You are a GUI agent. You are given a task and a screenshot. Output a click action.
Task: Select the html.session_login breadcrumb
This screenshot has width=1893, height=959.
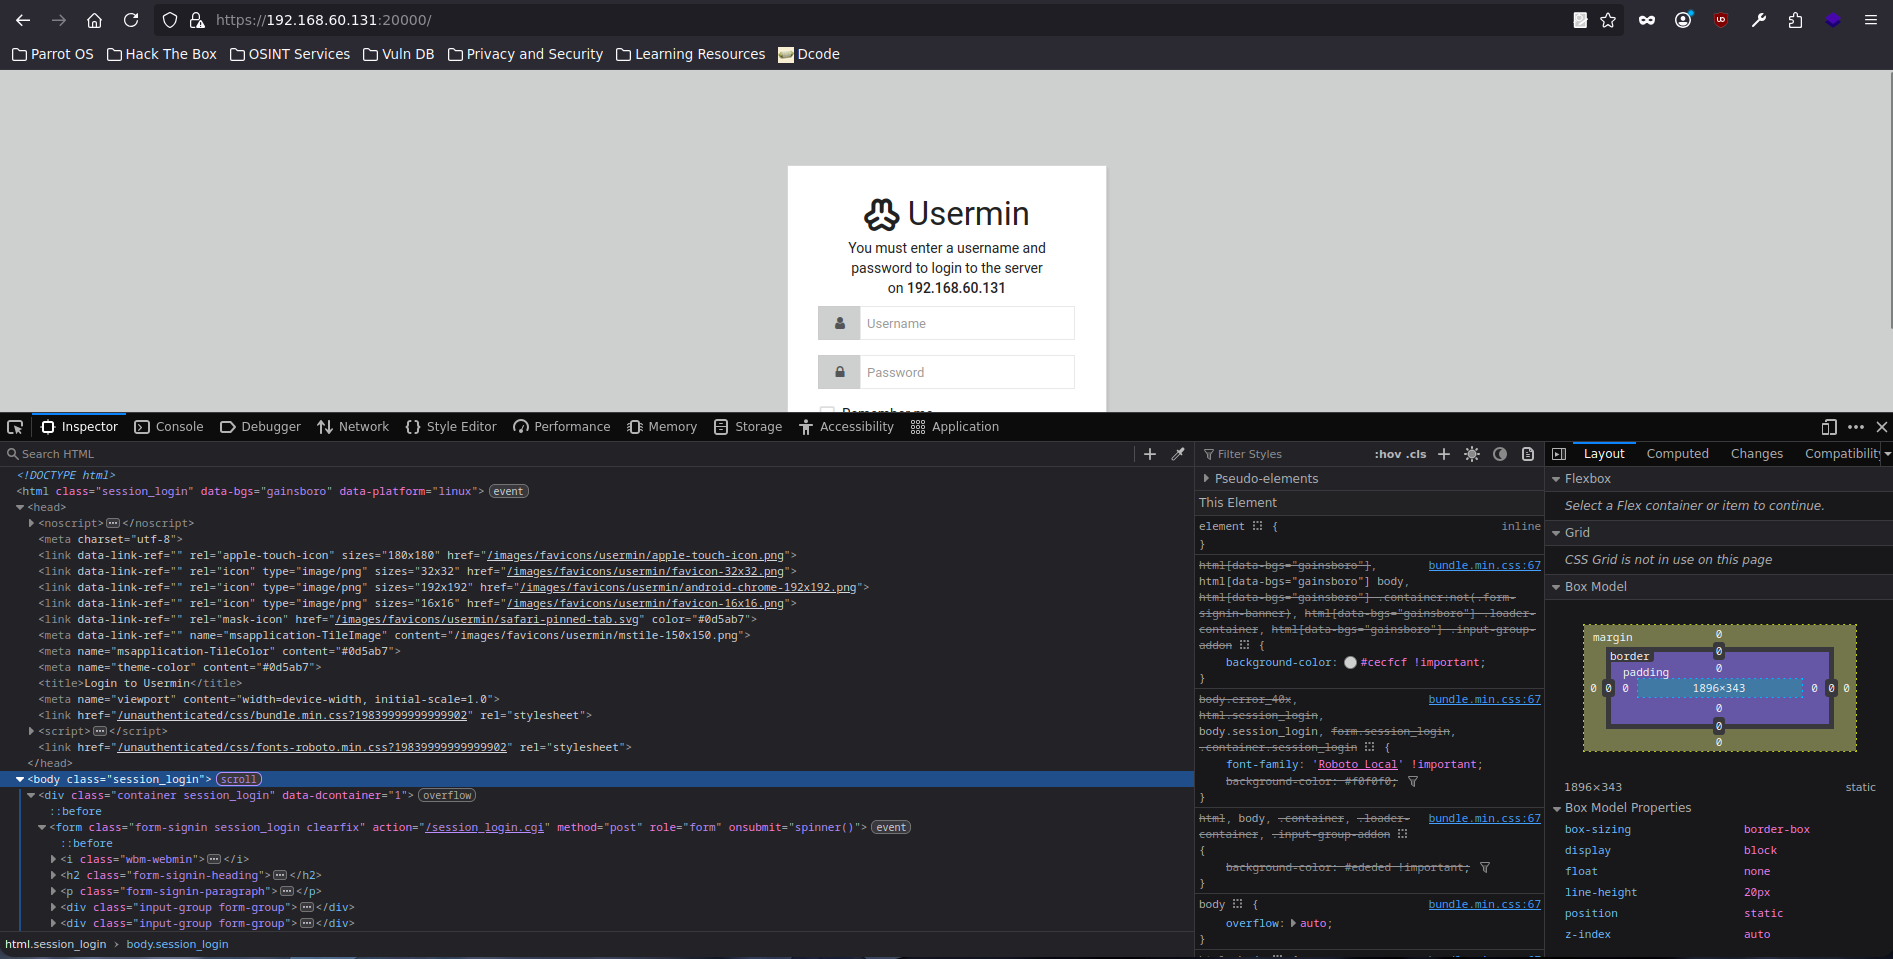56,944
